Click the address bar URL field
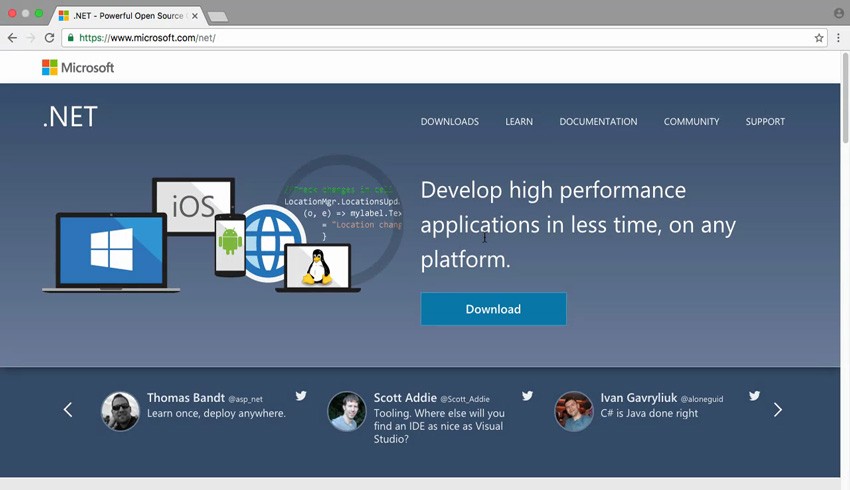This screenshot has width=850, height=490. [x=443, y=38]
